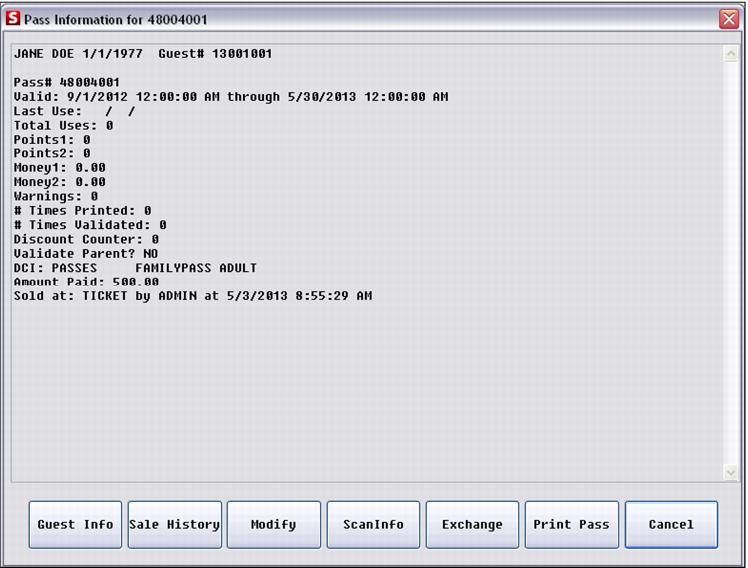Click the JANE DOE guest header line
The width and height of the screenshot is (748, 568).
(x=142, y=54)
